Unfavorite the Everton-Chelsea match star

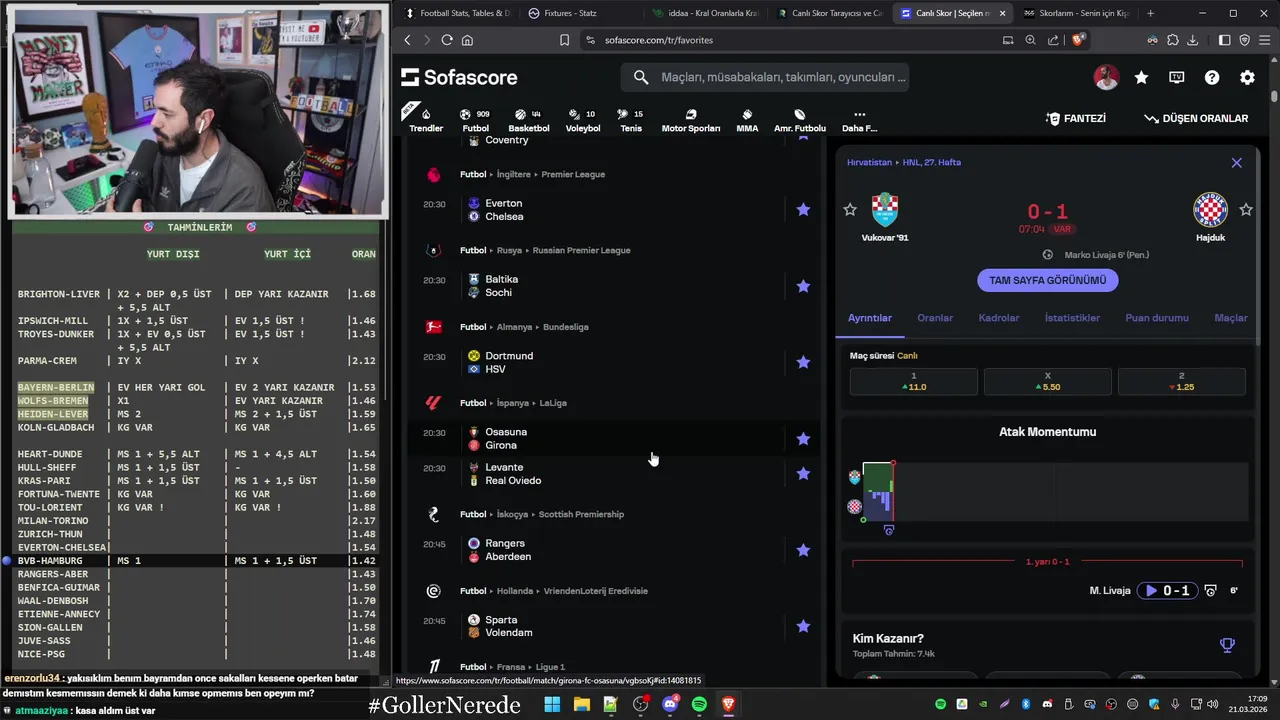[x=803, y=209]
